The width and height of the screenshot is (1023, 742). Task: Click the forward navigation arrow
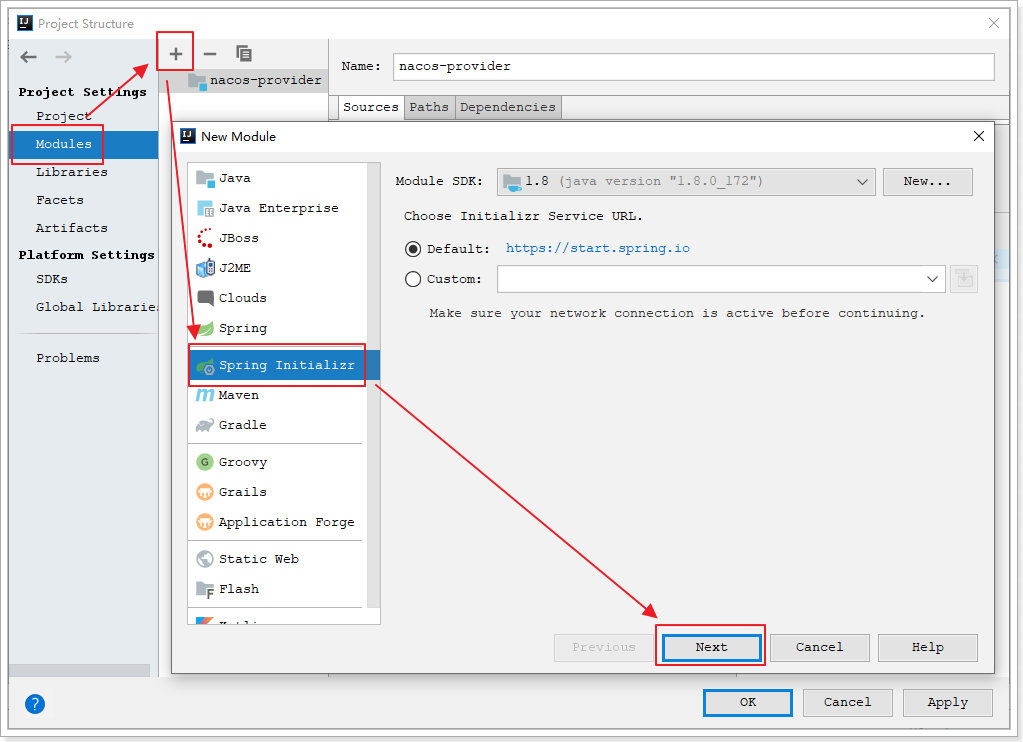(63, 57)
